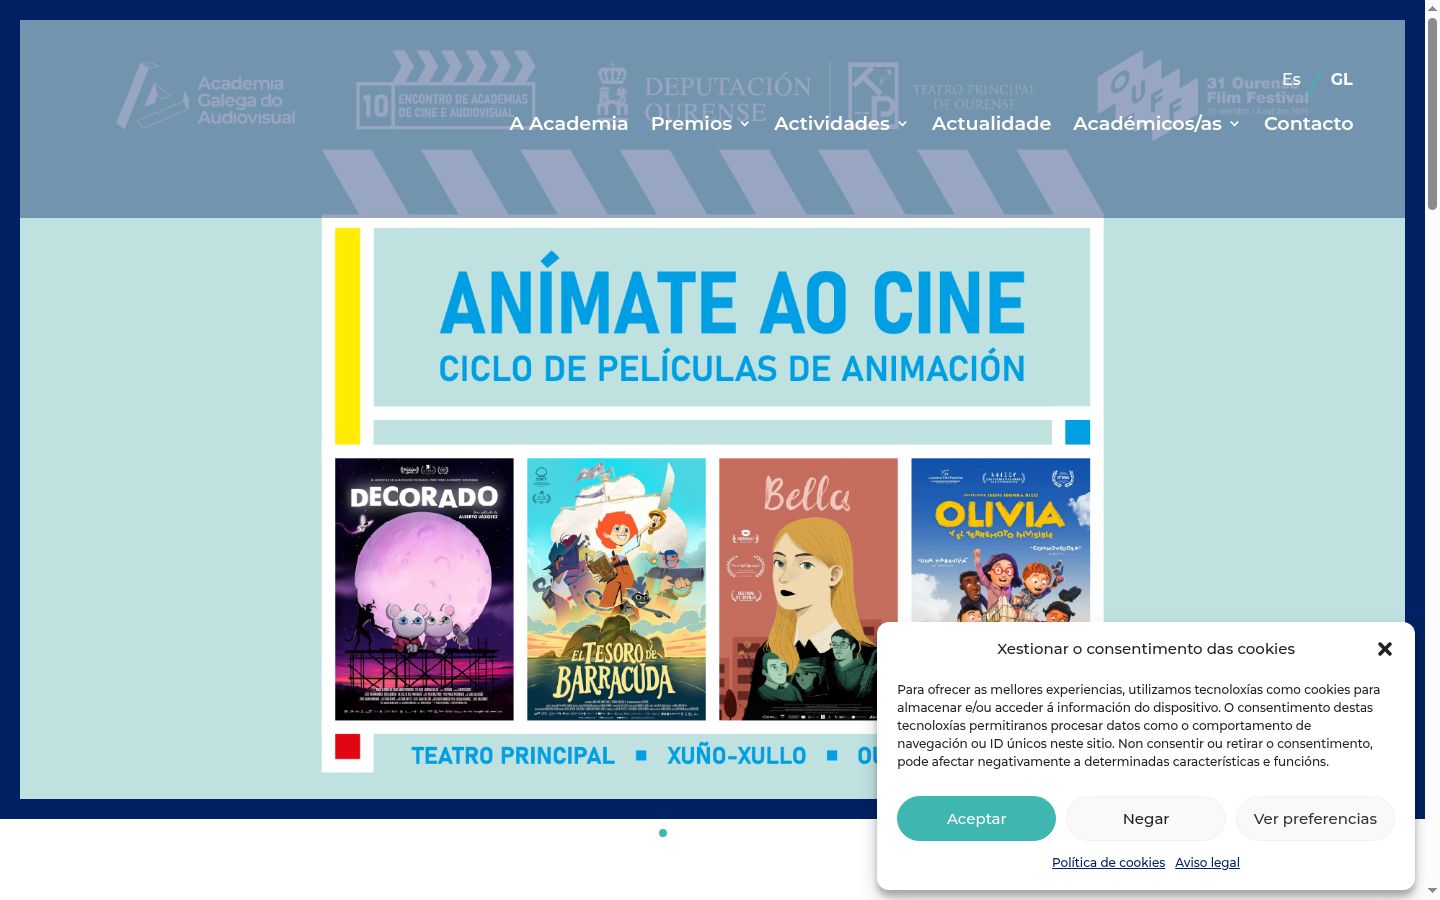Accept cookies with the Aceptar button
The height and width of the screenshot is (900, 1440).
(976, 818)
